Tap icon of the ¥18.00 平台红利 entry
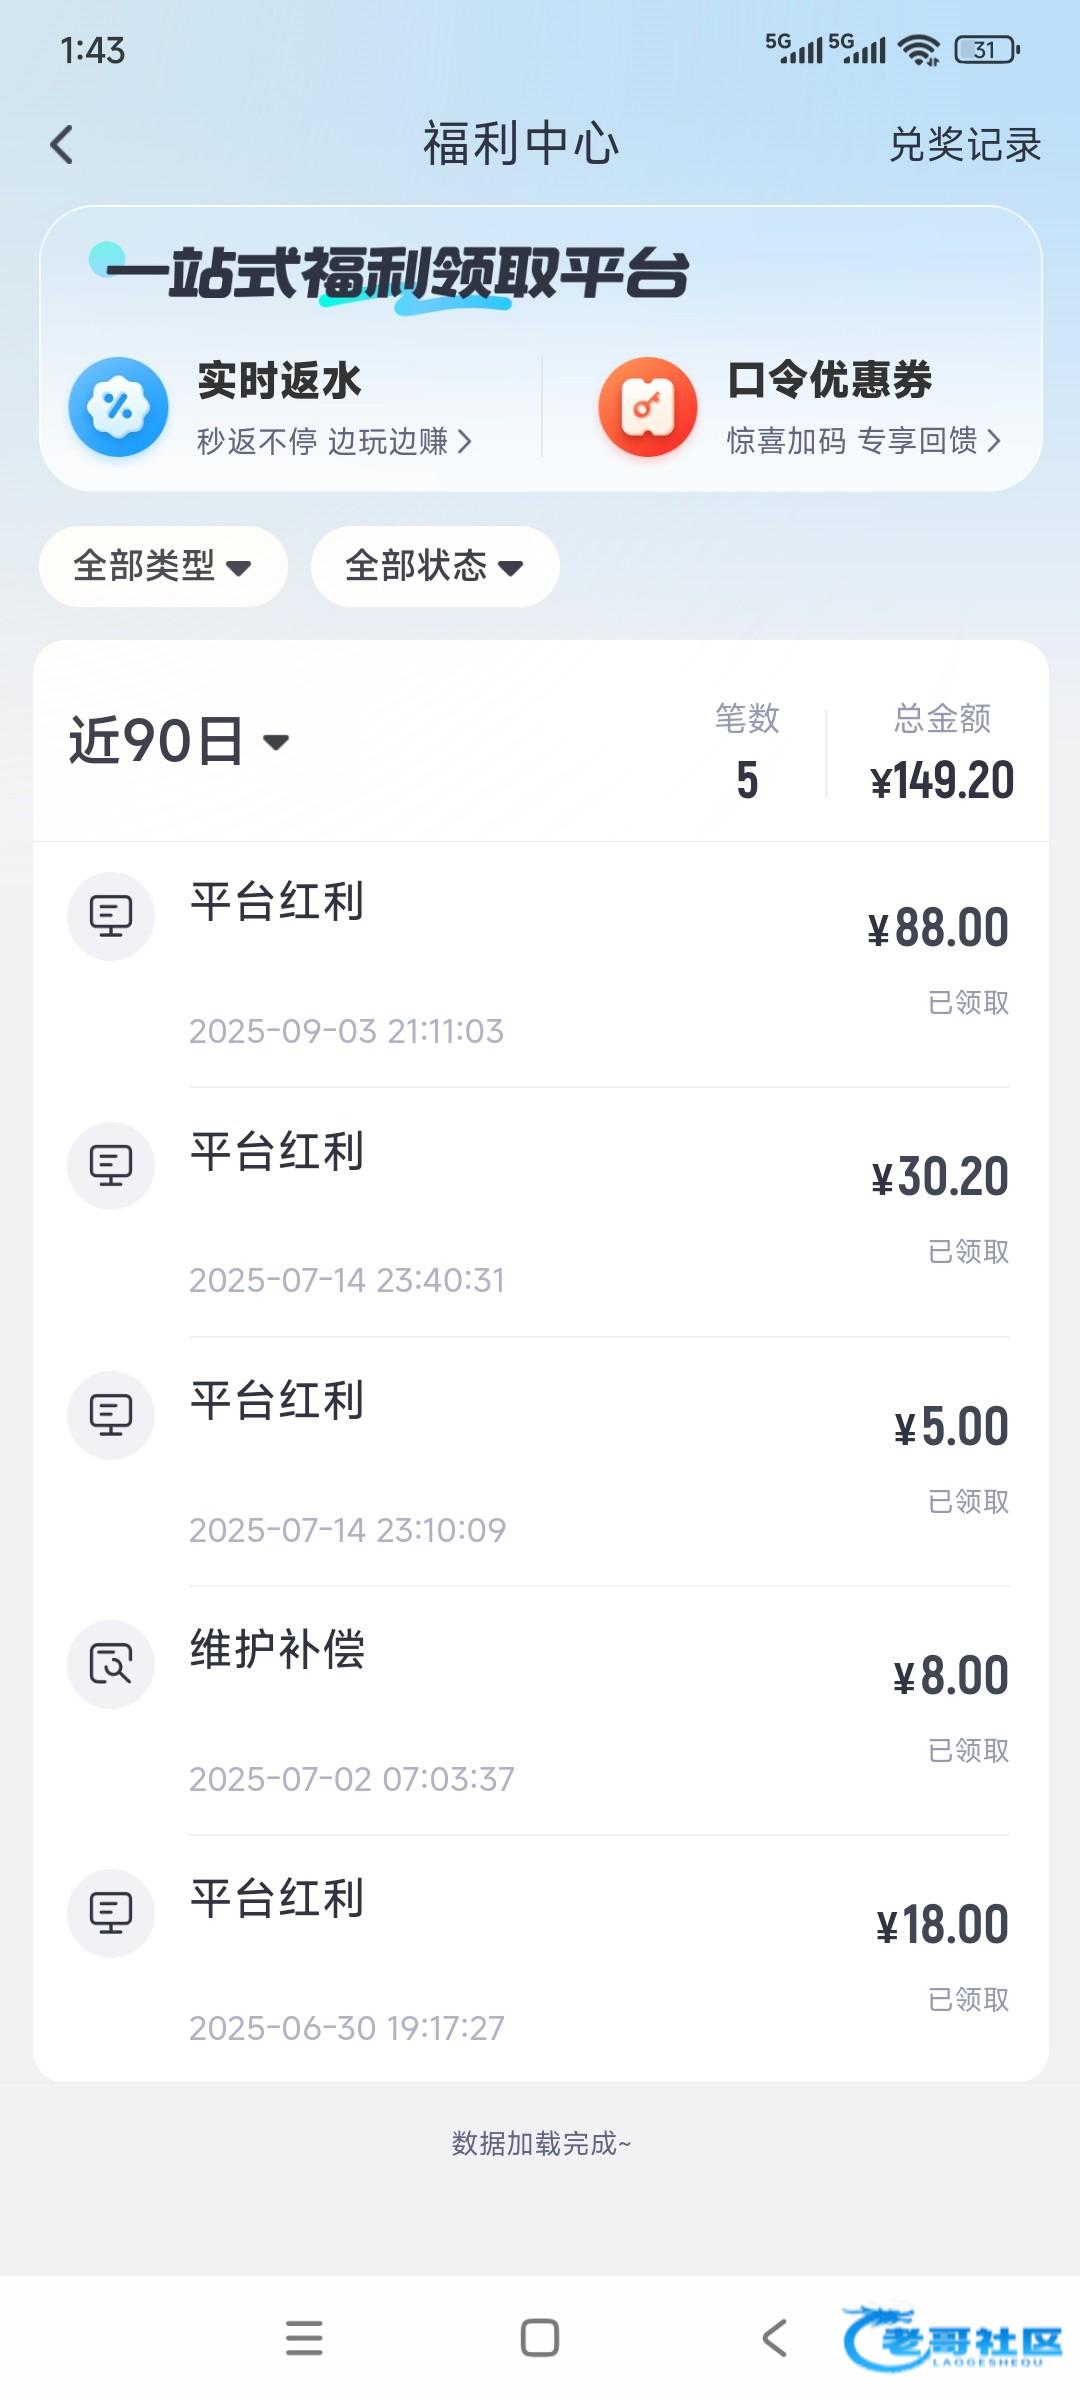This screenshot has width=1080, height=2400. (x=111, y=1913)
